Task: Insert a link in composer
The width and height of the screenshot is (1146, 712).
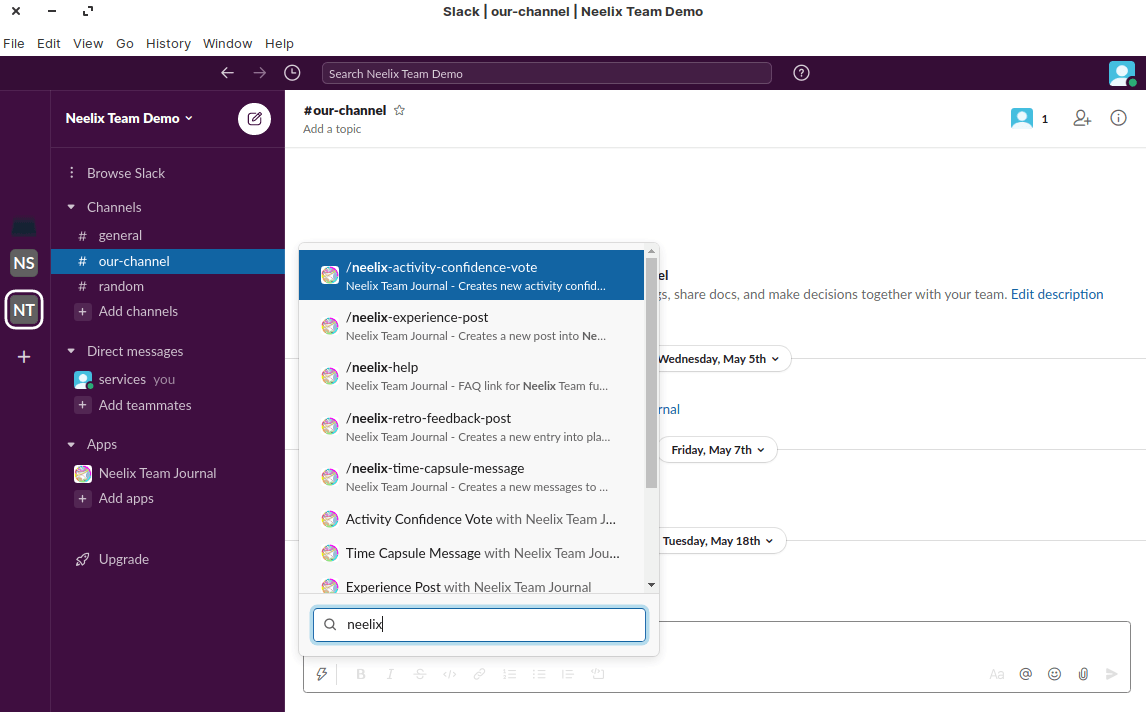Action: pyautogui.click(x=479, y=674)
